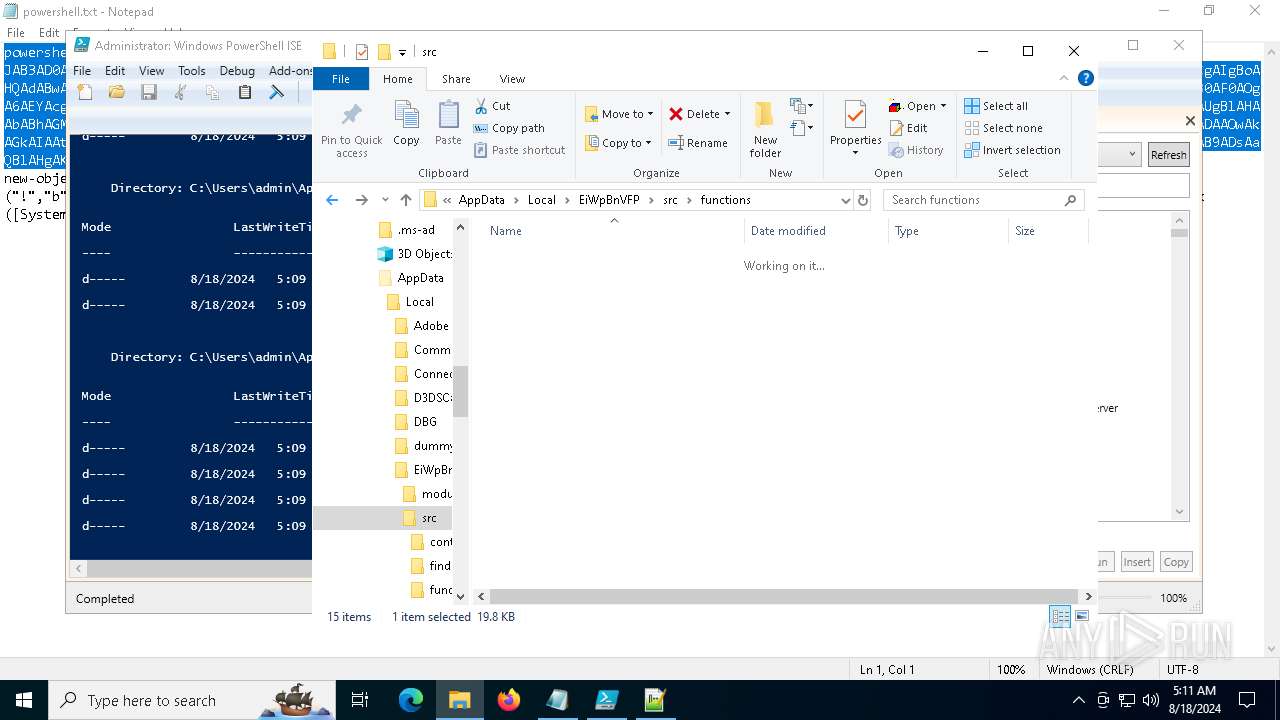The height and width of the screenshot is (720, 1280).
Task: Click Select all in ribbon
Action: (x=996, y=106)
